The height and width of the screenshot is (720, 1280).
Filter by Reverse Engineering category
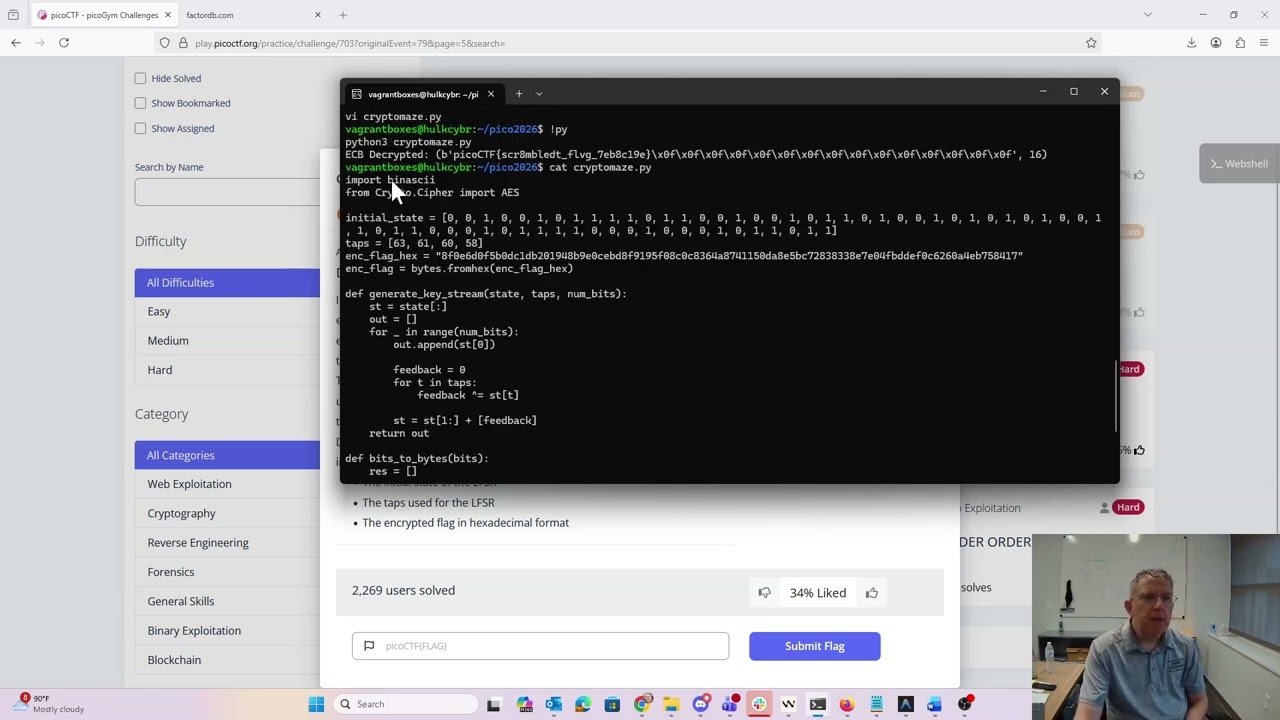pyautogui.click(x=227, y=543)
